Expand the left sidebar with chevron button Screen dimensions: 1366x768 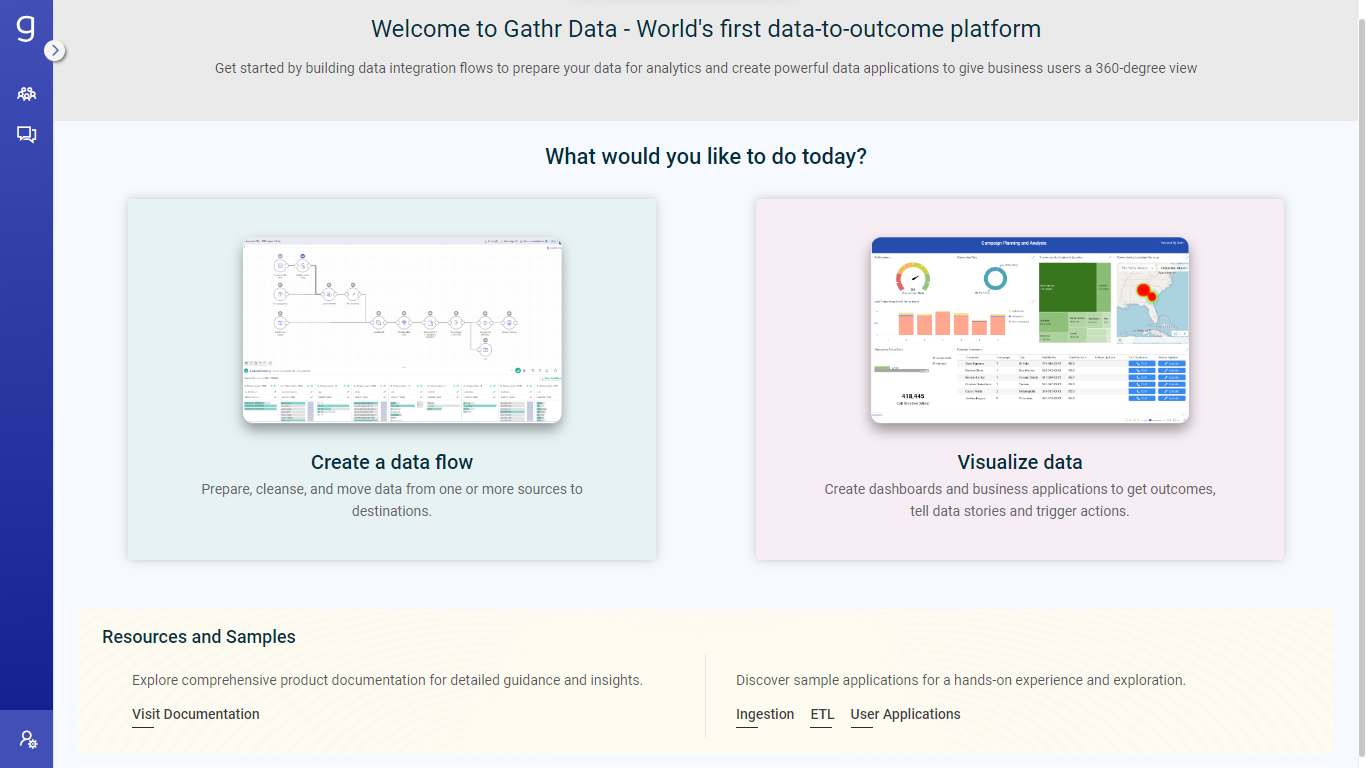point(55,50)
